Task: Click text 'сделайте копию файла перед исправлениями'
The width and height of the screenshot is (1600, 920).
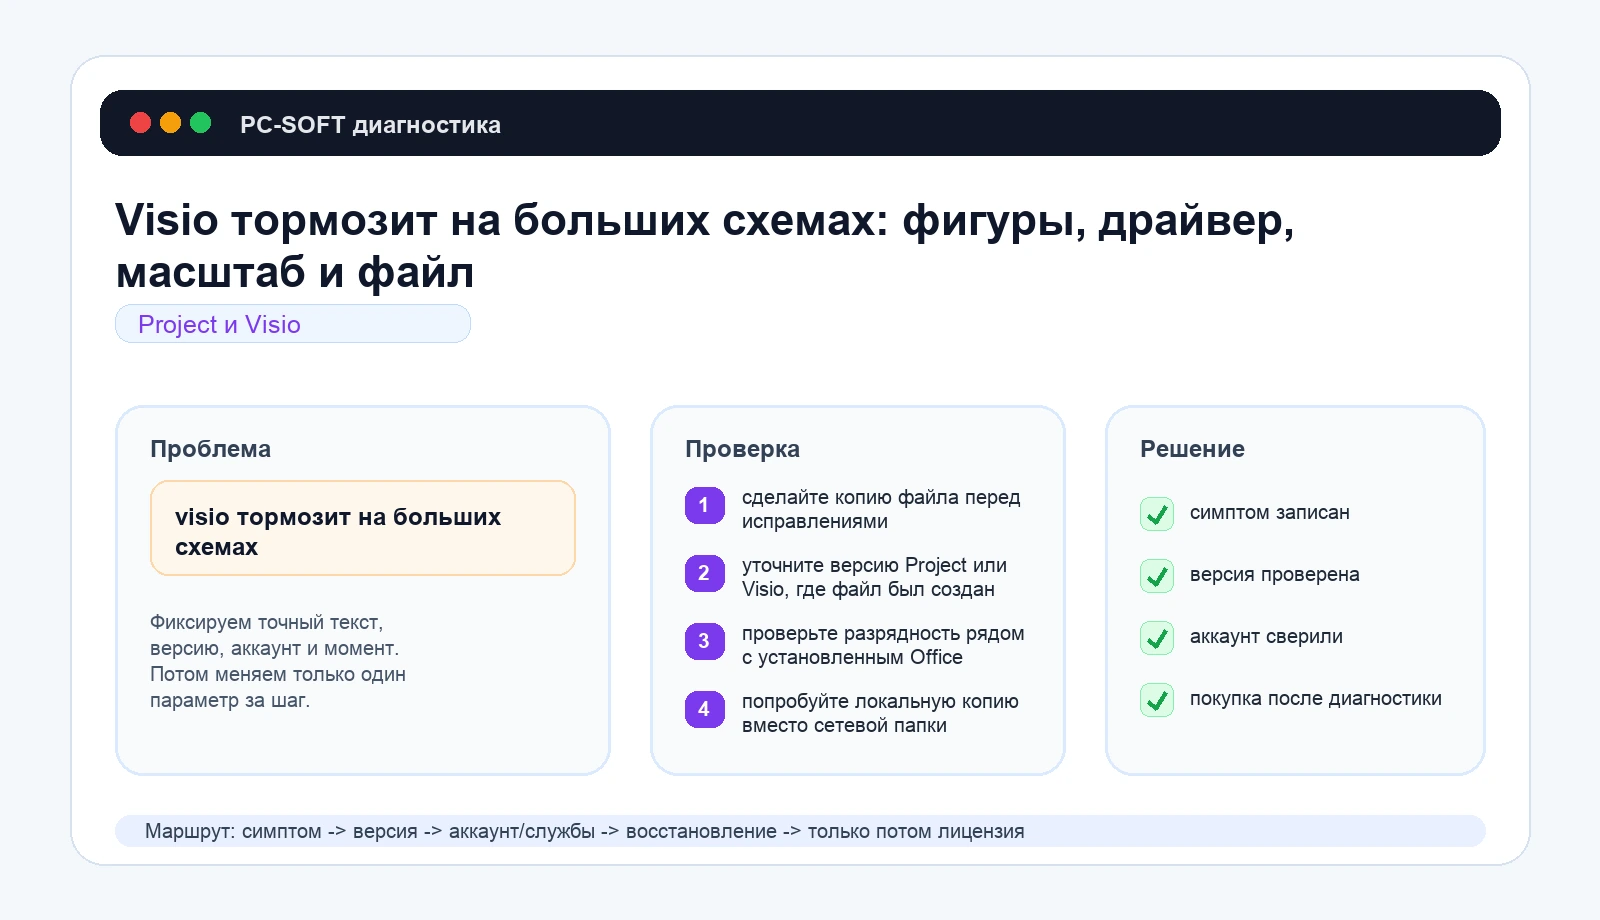Action: point(881,509)
